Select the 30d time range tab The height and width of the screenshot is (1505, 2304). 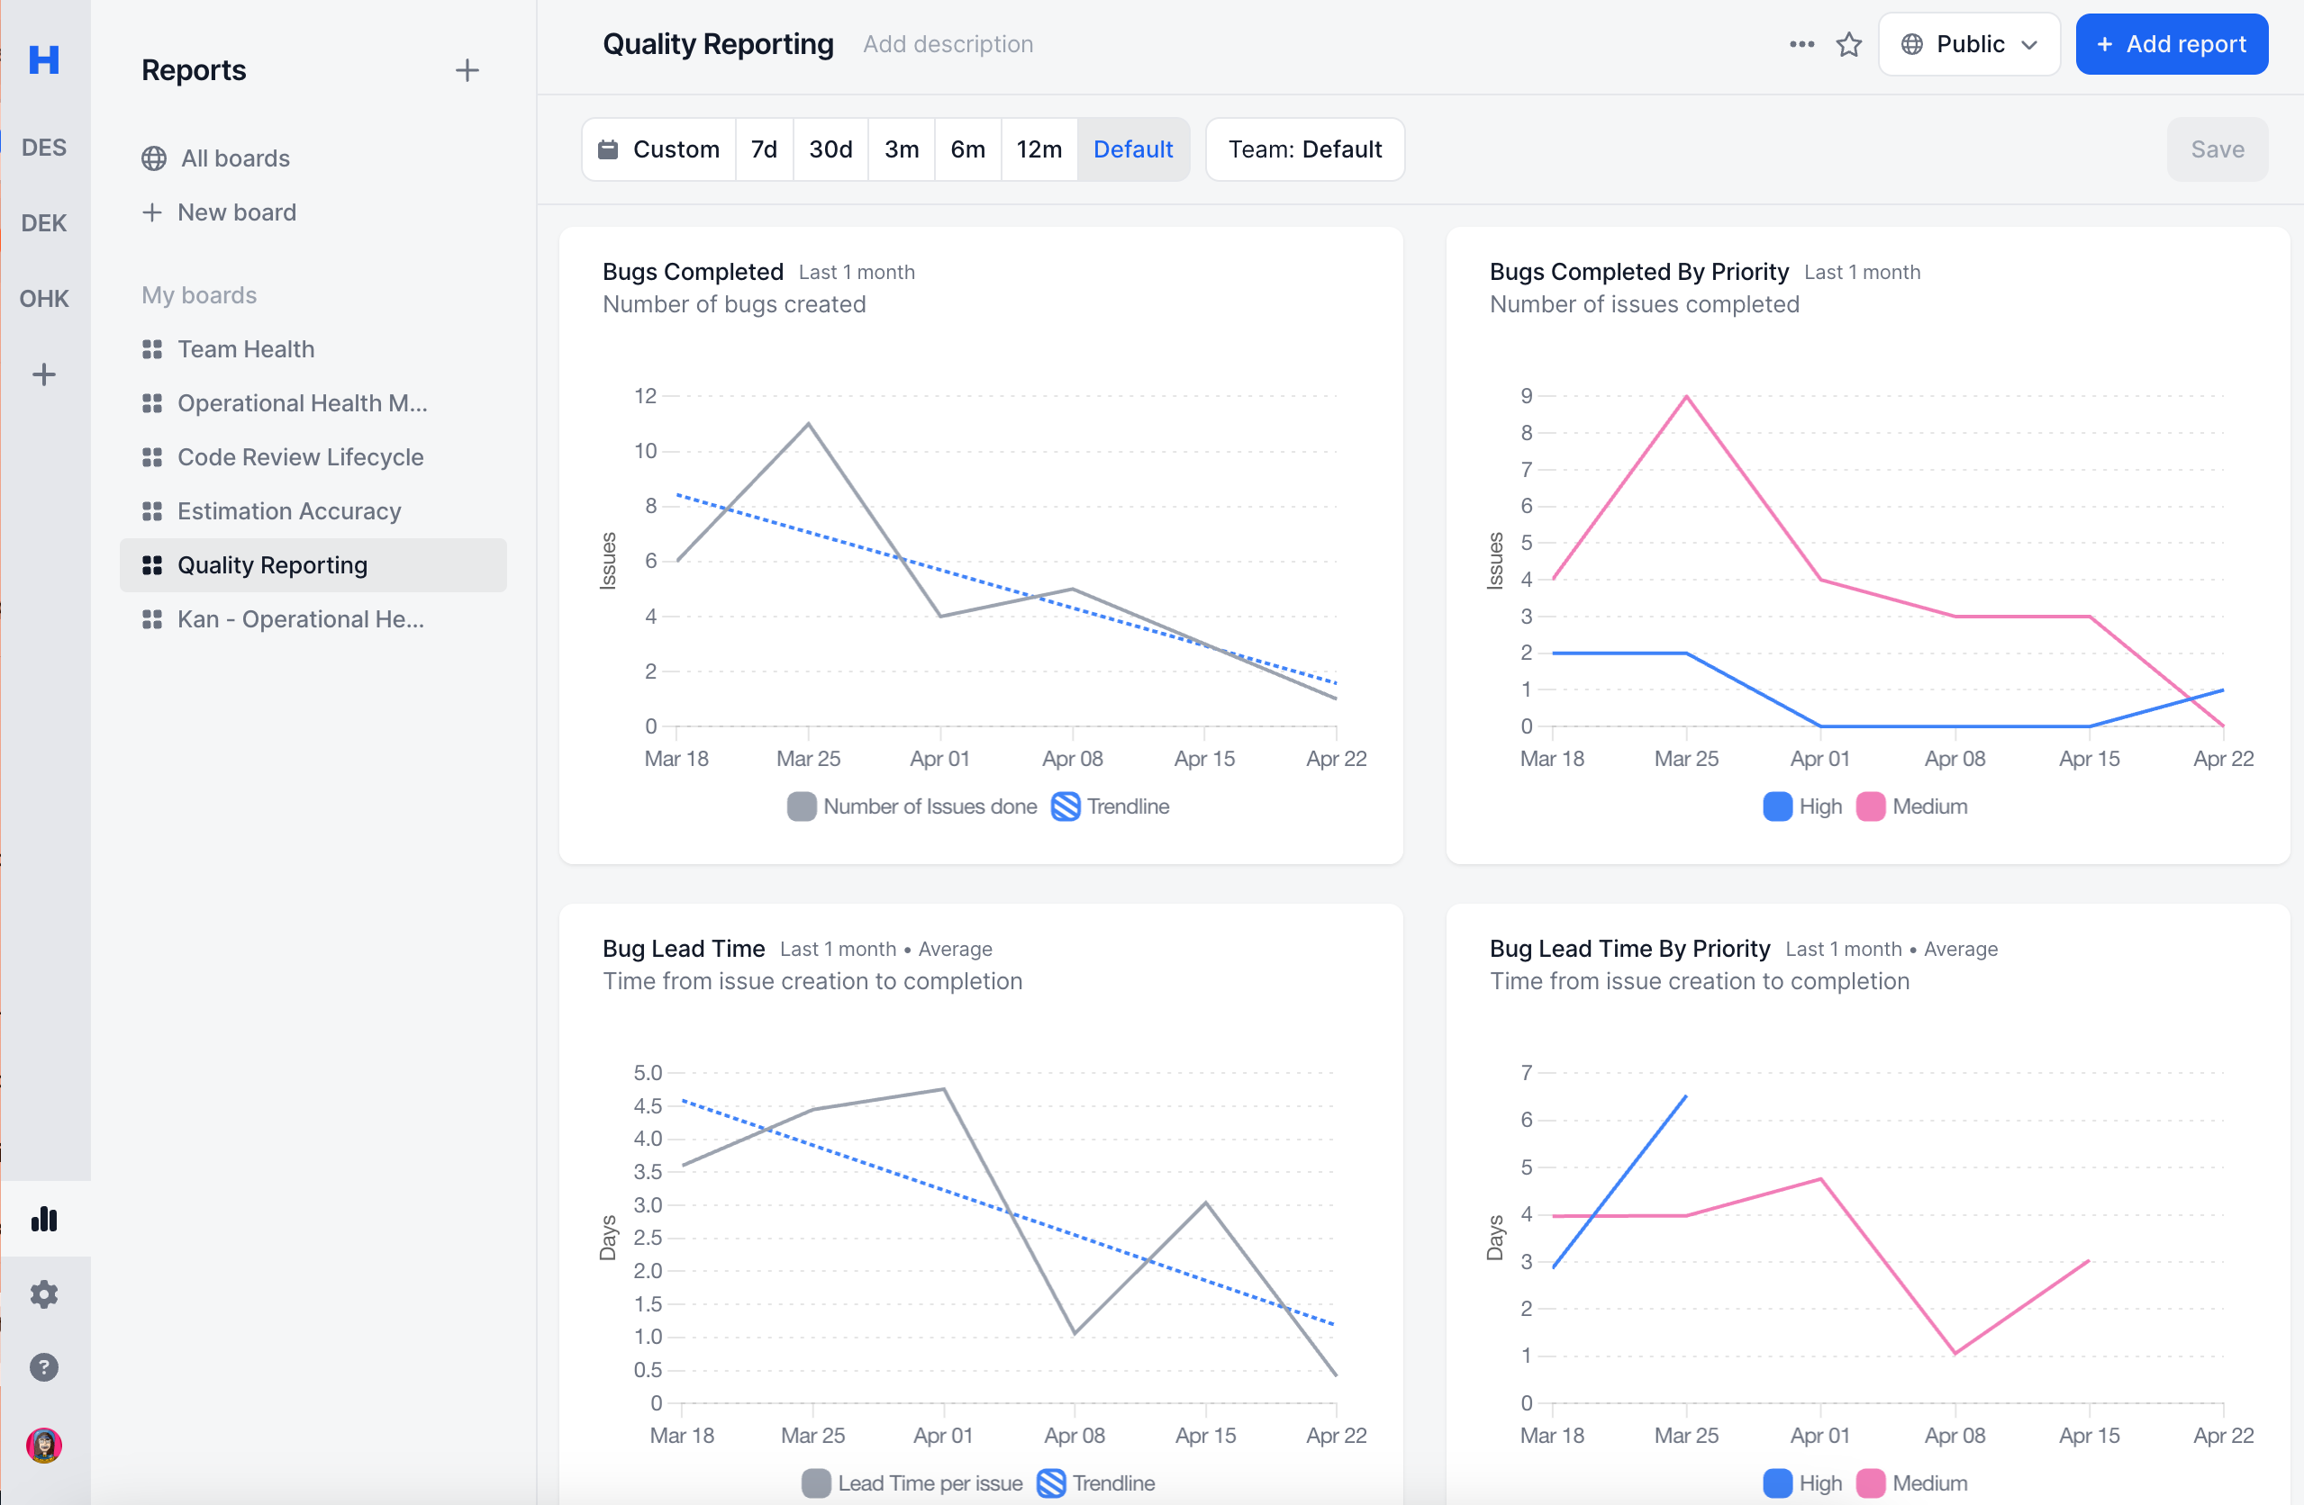pos(830,150)
